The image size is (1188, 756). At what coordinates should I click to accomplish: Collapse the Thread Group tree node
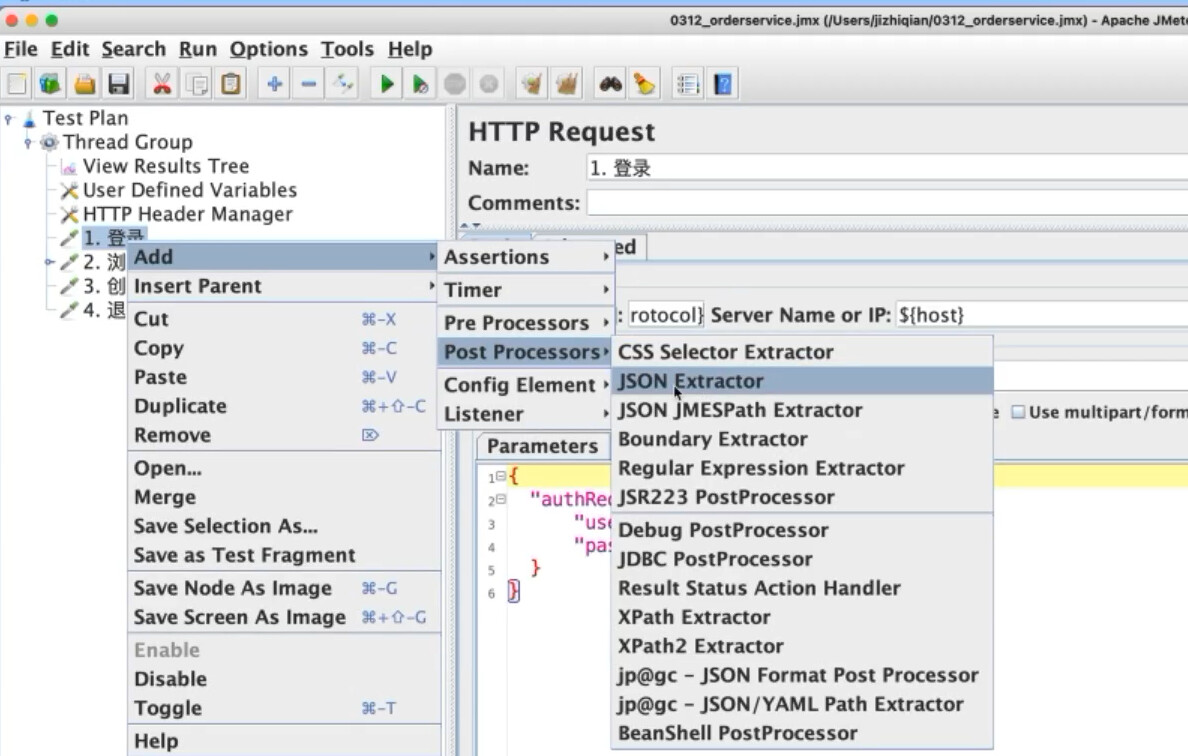pos(28,142)
